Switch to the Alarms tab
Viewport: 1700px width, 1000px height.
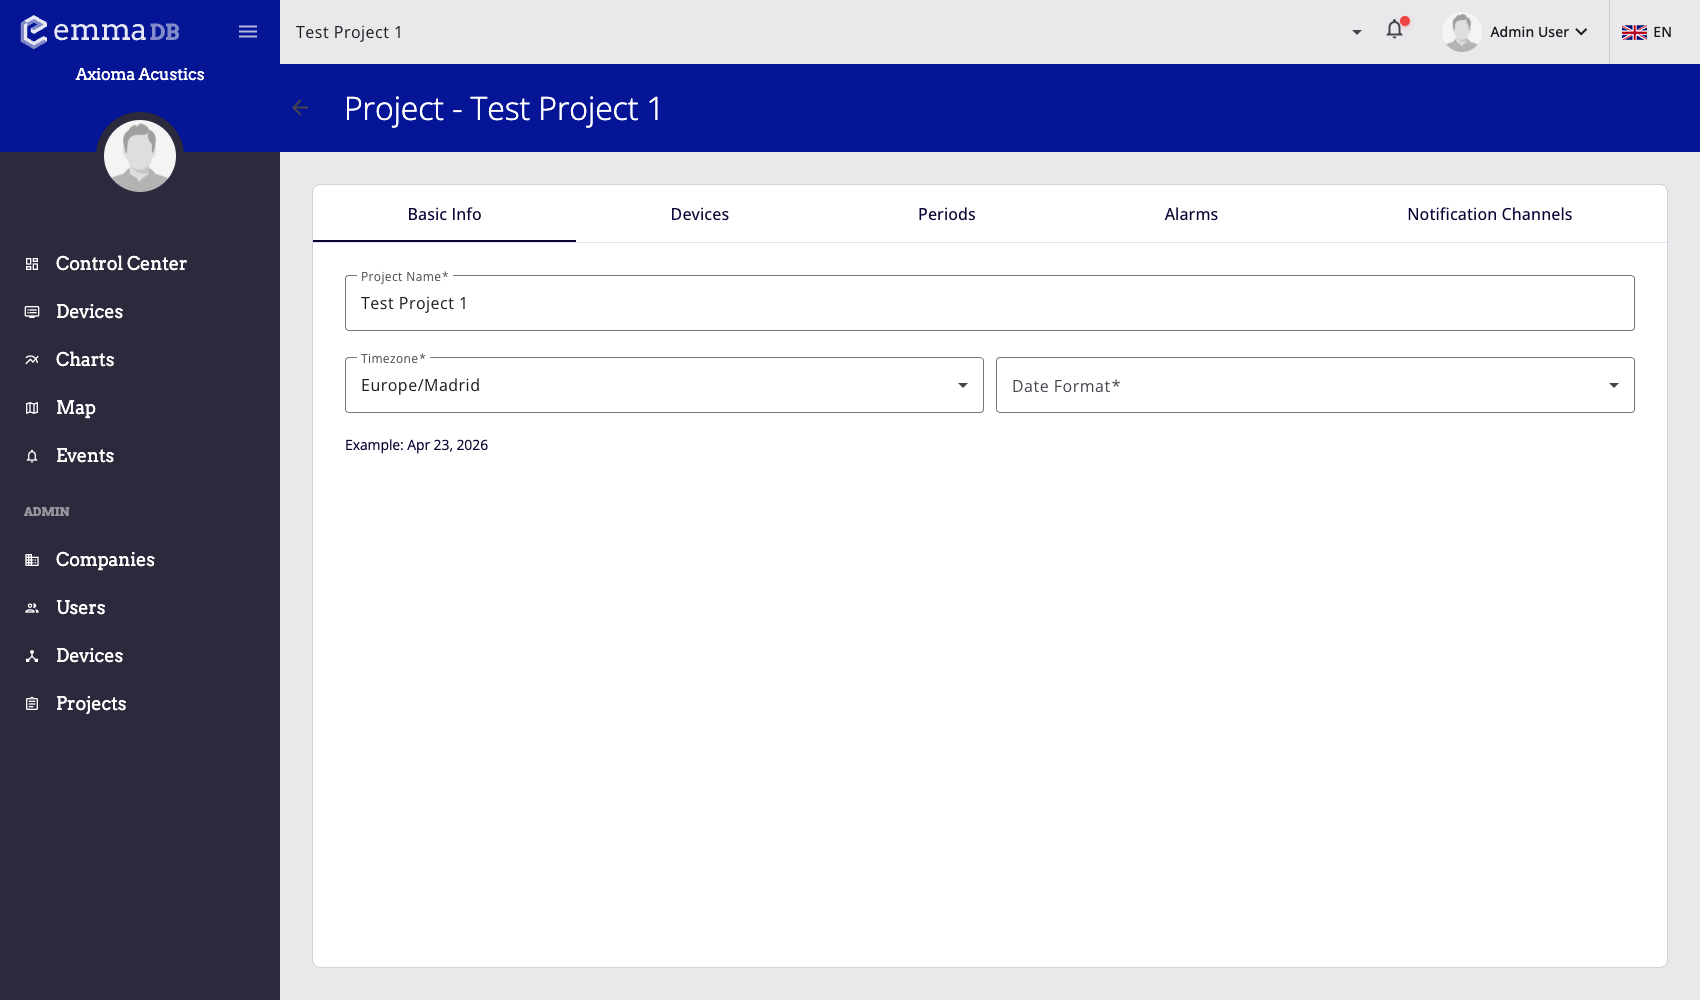pos(1190,214)
